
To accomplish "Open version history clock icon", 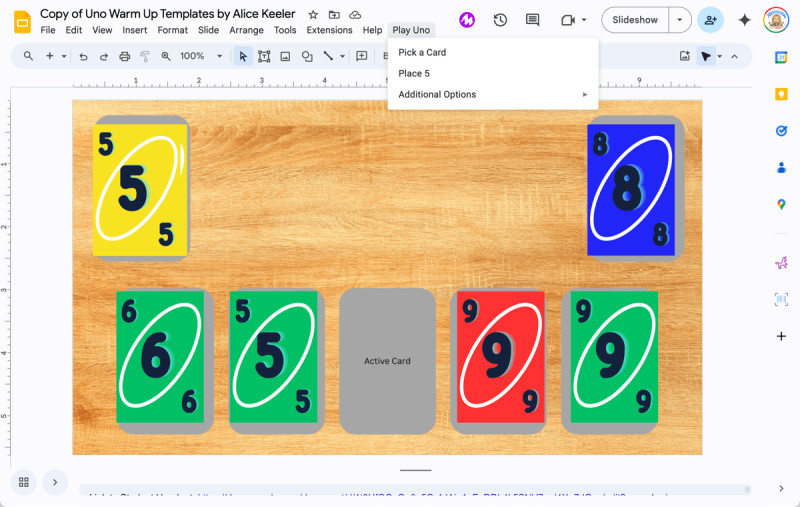I will 500,20.
